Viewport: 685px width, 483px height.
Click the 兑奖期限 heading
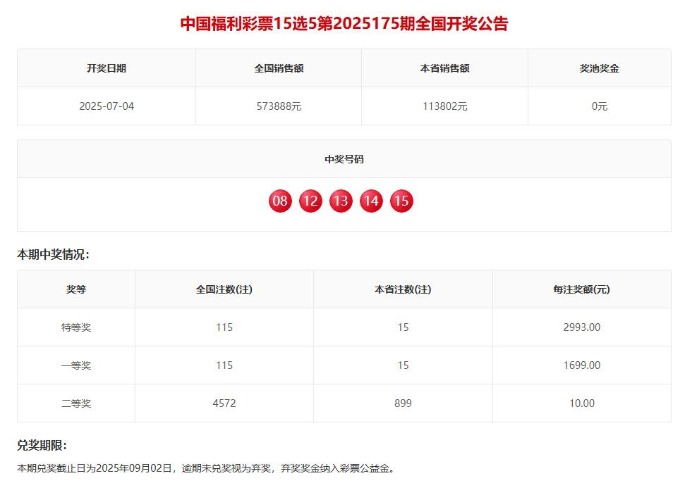click(42, 445)
